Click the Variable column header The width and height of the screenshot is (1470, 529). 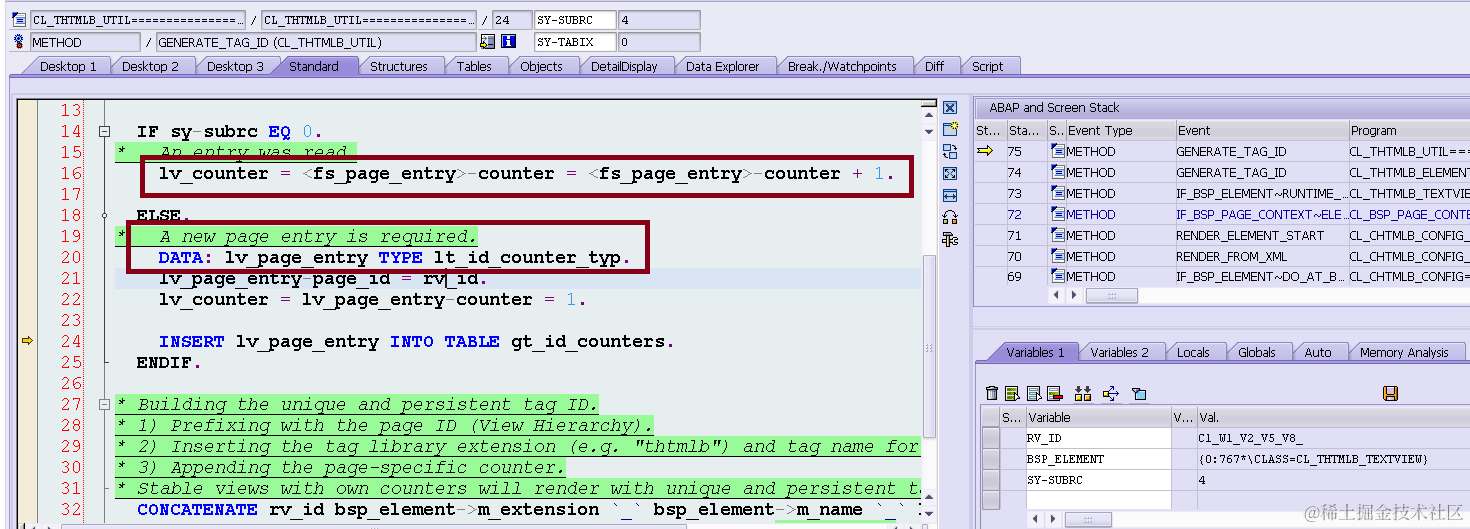pos(1097,417)
